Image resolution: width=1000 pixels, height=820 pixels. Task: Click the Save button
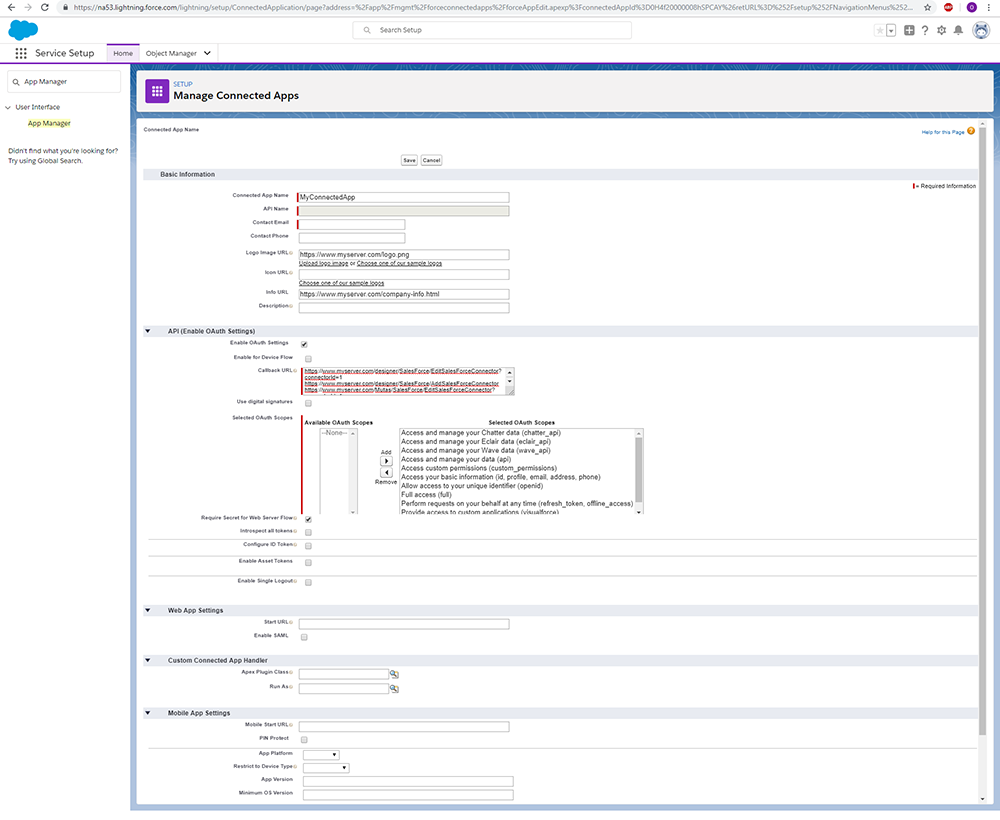[x=409, y=161]
